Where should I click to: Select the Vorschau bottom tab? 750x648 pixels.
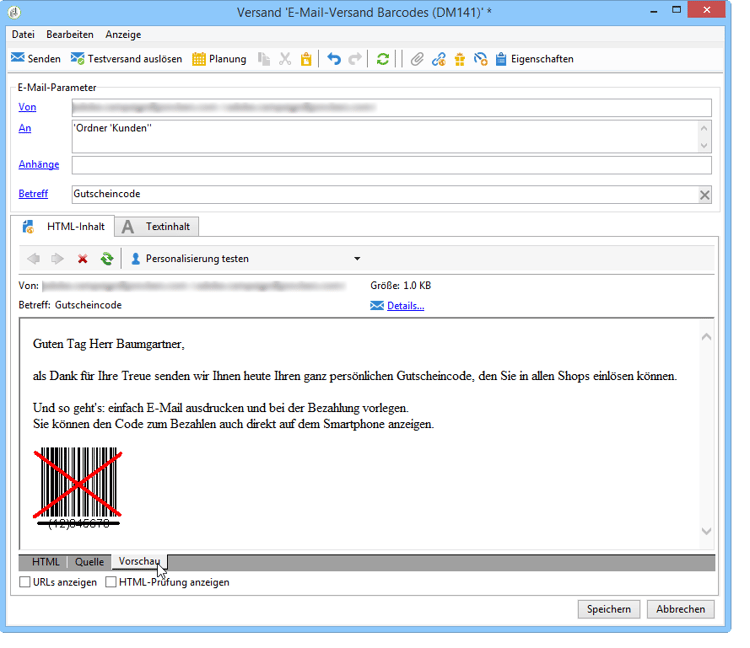[x=139, y=561]
